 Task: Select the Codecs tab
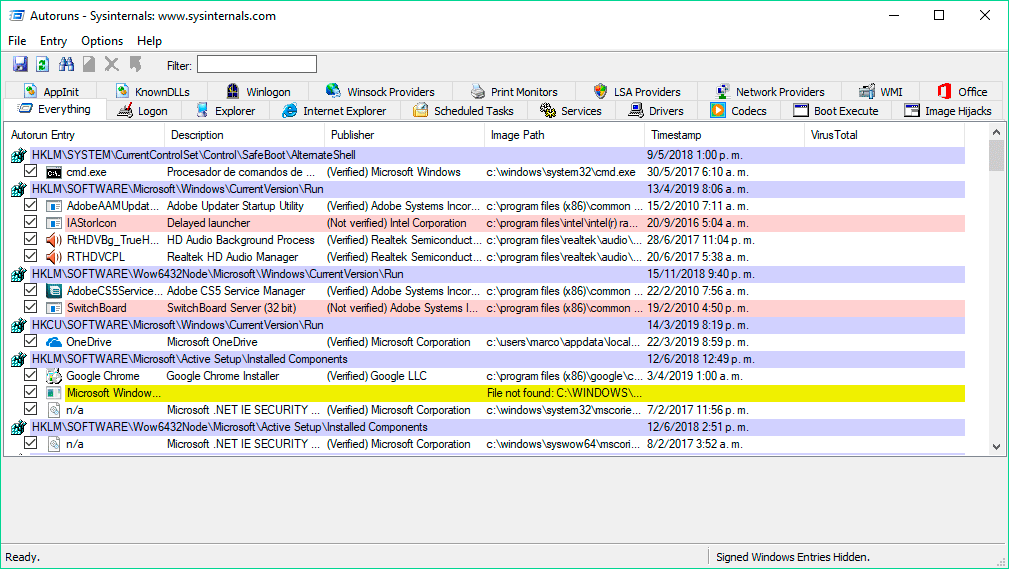click(x=739, y=111)
